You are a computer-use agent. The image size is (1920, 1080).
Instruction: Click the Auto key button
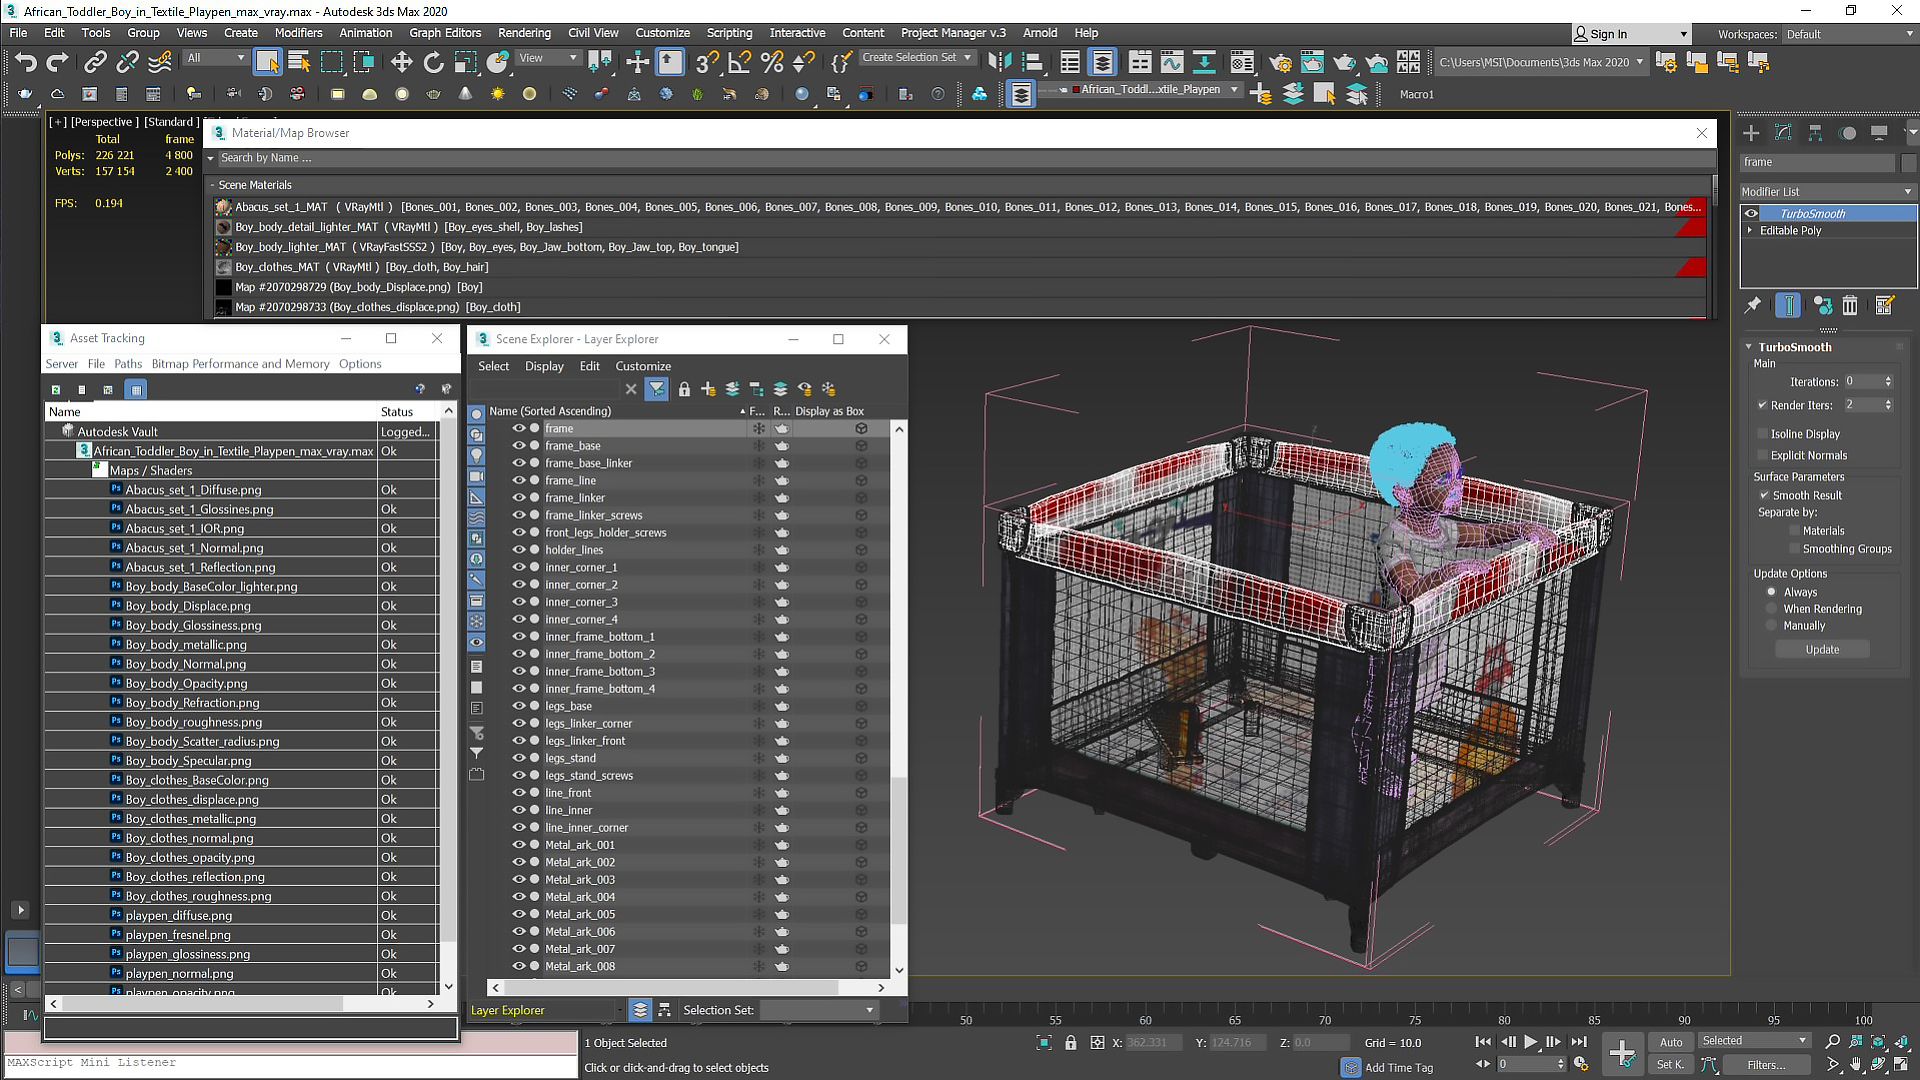point(1671,1042)
